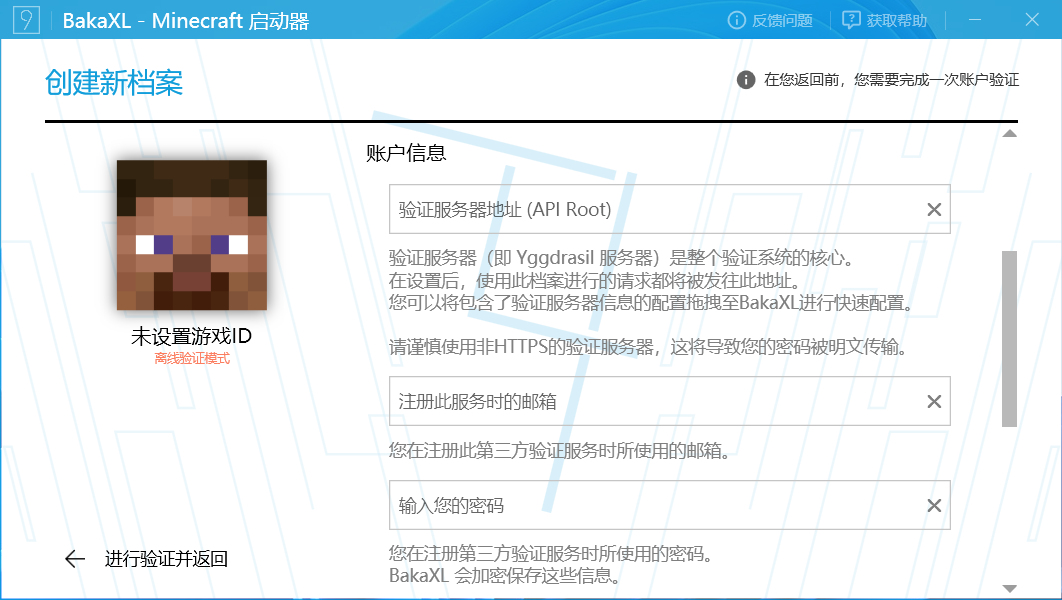Image resolution: width=1062 pixels, height=600 pixels.
Task: Click the left arrow back icon
Action: [x=75, y=559]
